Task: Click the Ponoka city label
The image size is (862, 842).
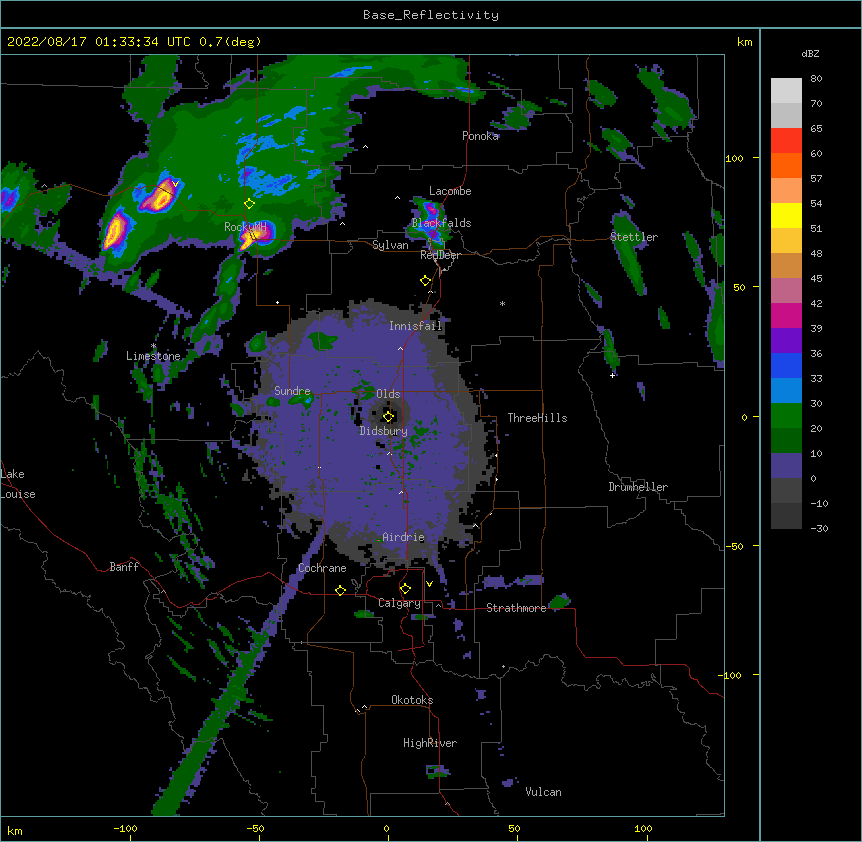Action: (480, 136)
